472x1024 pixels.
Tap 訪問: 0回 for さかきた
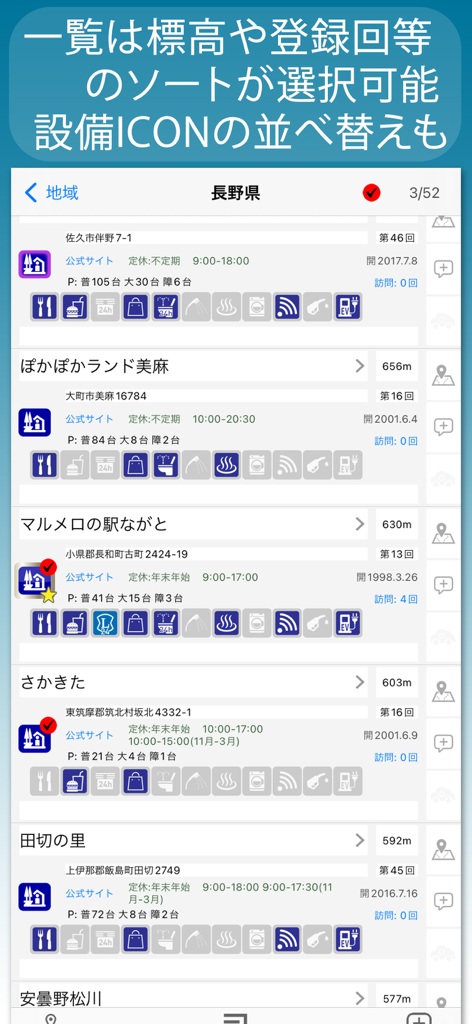(x=396, y=757)
